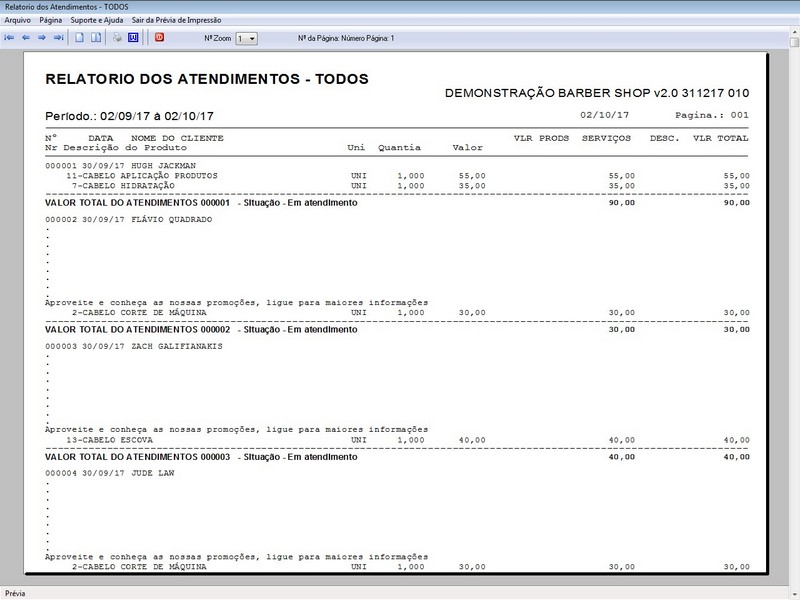Click the Pagina.: 001 text
Viewport: 800px width, 600px height.
[712, 115]
